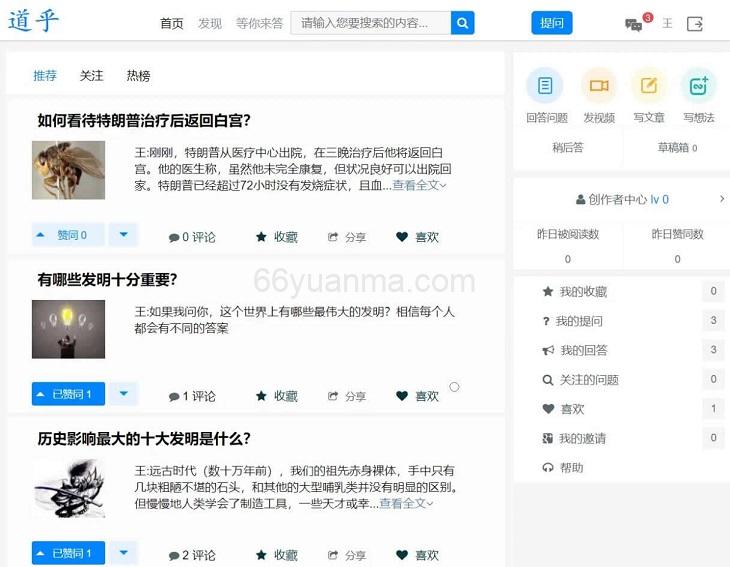
Task: Open the 创作者中心 lv 0 heading
Action: click(622, 199)
